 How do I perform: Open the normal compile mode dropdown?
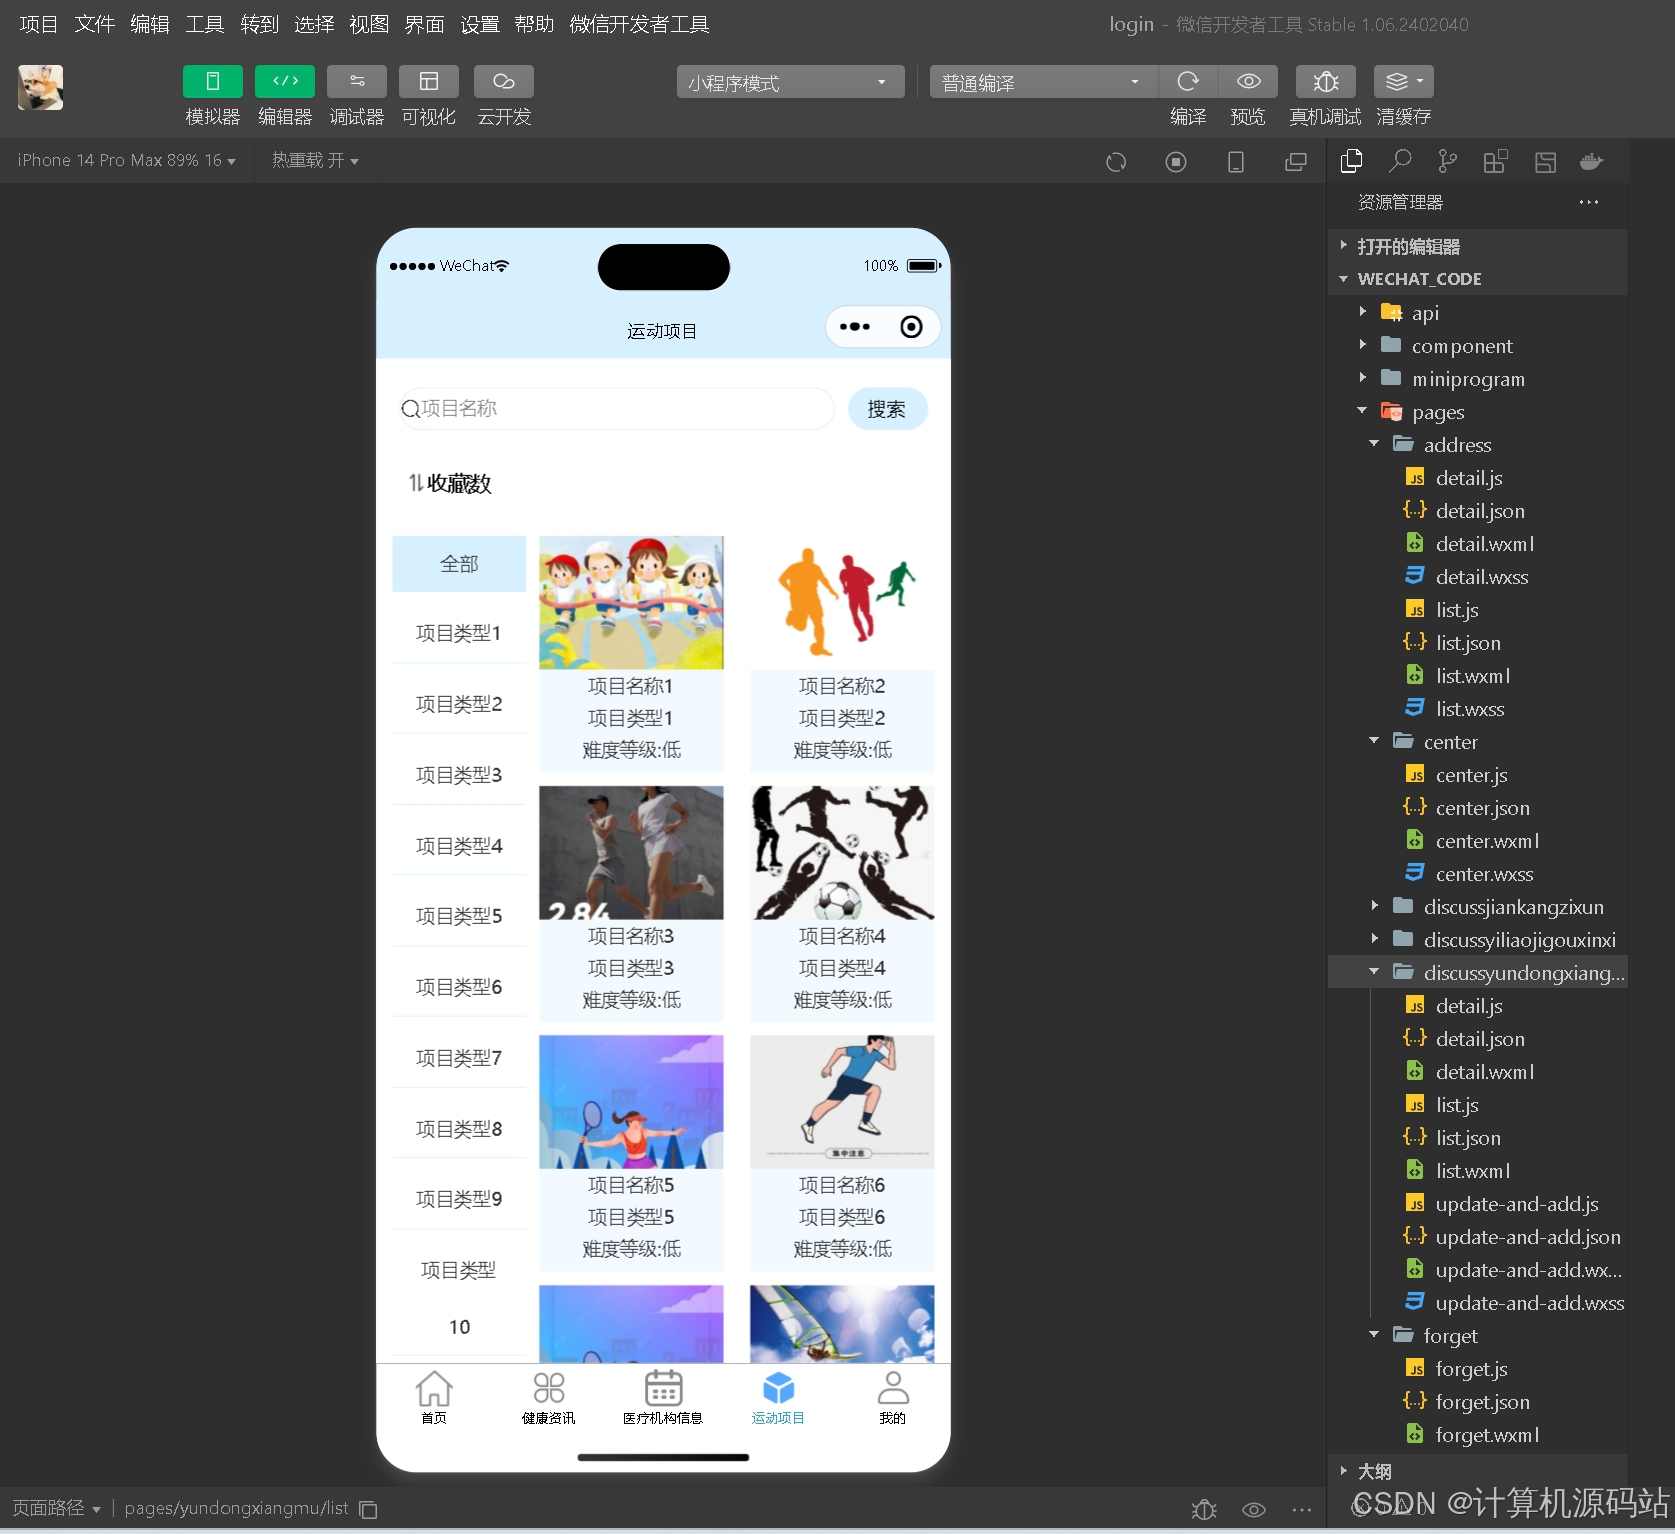coord(1043,82)
